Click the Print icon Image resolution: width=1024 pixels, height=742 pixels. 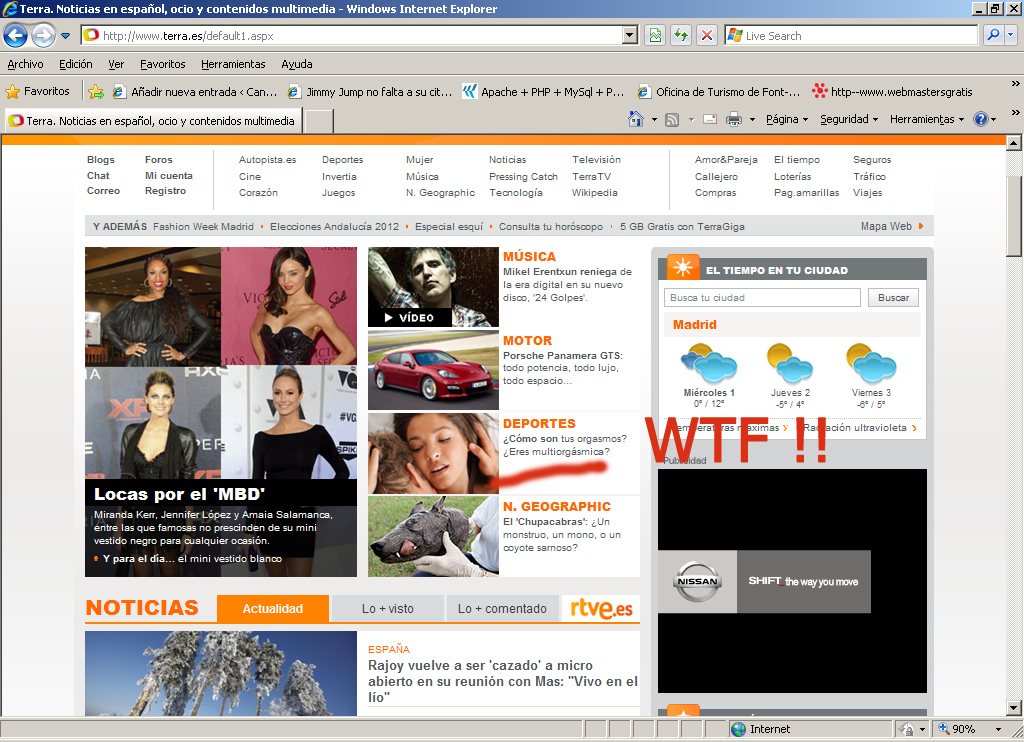734,120
